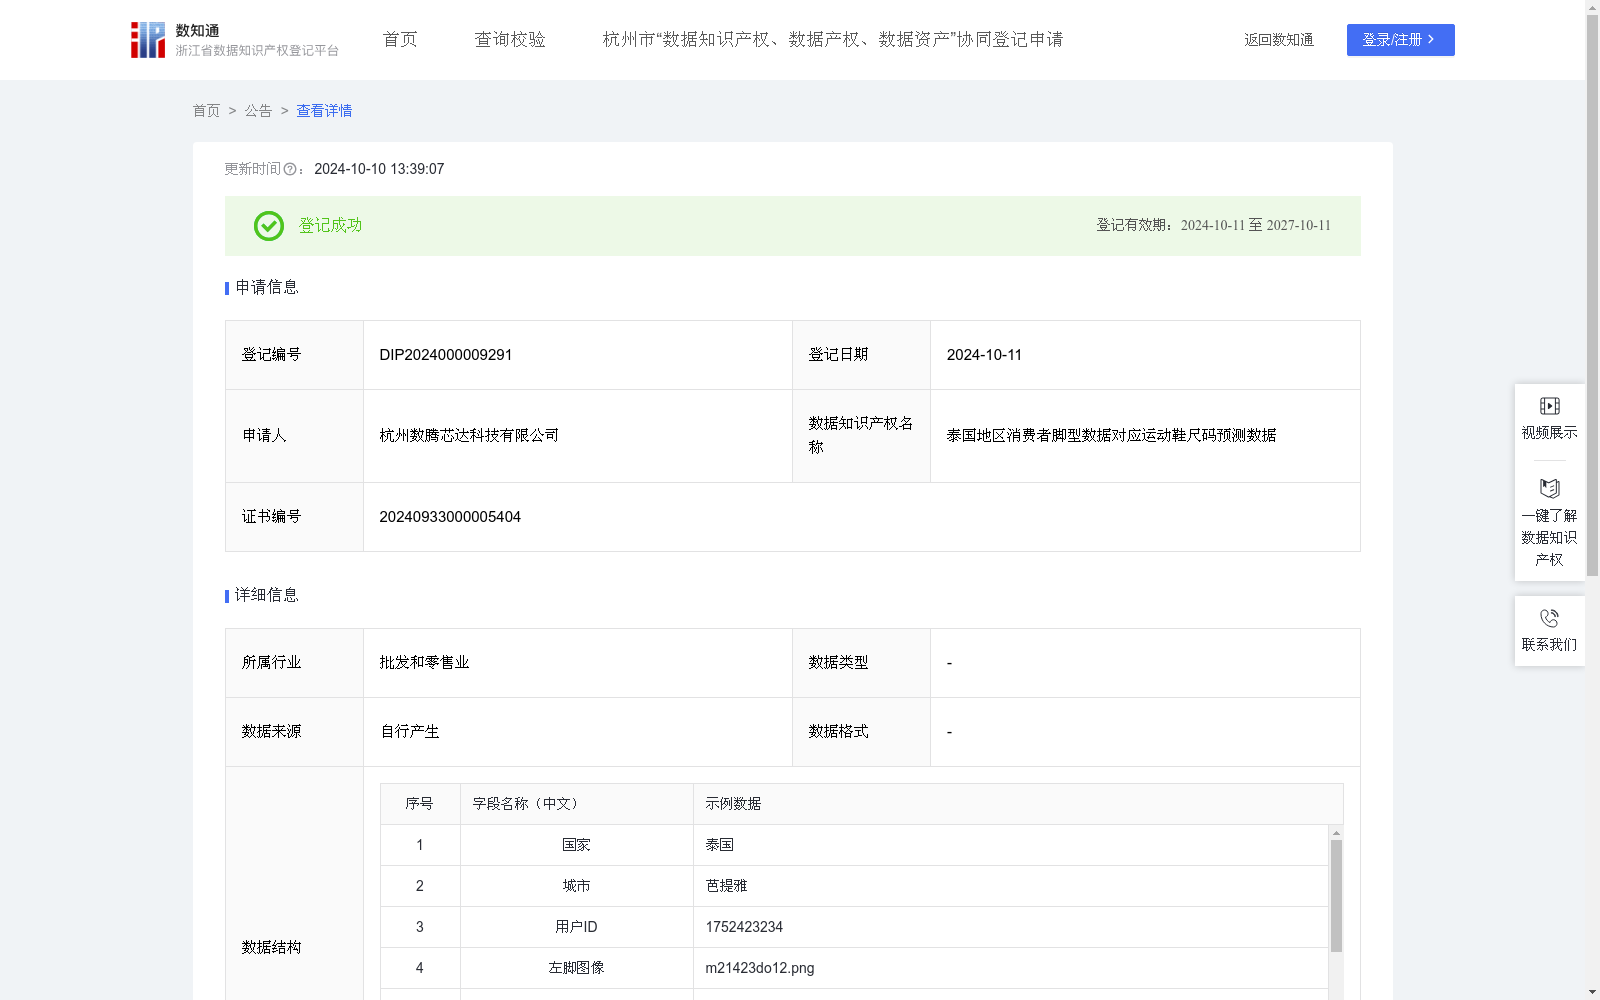Open 一键了解数据知识产权 guide icon
1600x1000 pixels.
[x=1549, y=488]
